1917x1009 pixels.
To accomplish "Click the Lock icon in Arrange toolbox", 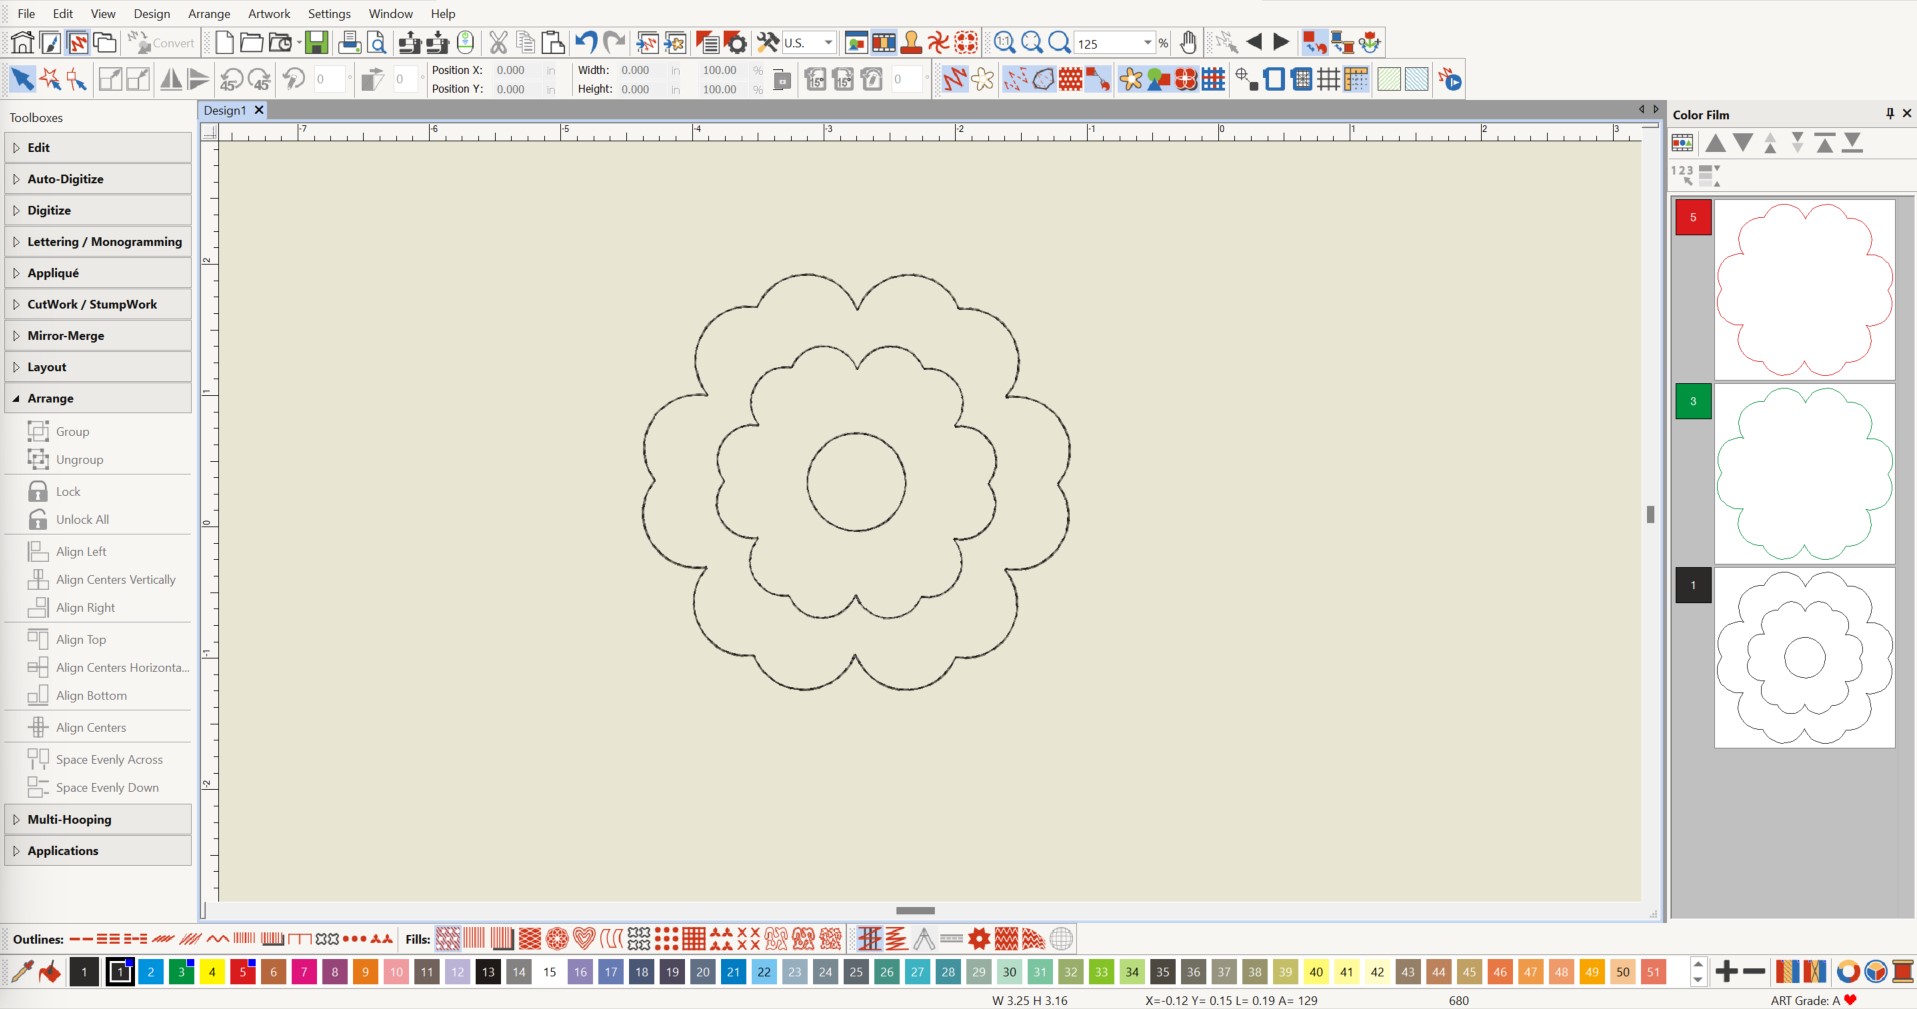I will pos(38,491).
